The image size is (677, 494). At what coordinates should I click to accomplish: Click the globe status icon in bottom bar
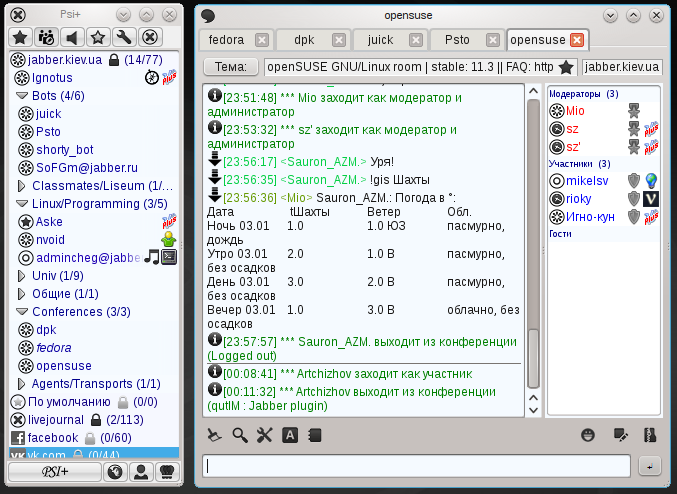click(115, 472)
